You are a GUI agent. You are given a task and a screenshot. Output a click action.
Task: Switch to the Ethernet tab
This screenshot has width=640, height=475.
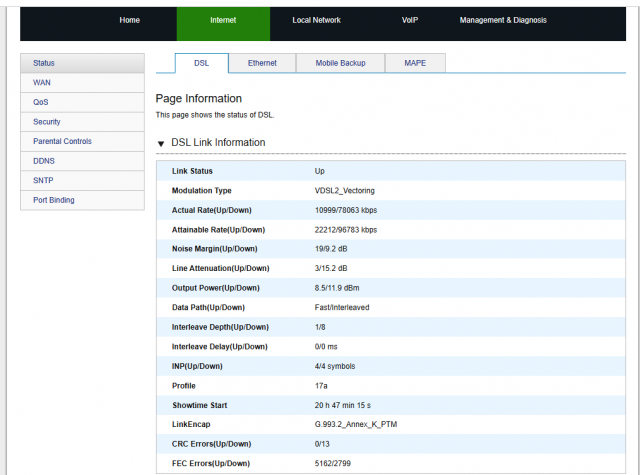coord(263,63)
